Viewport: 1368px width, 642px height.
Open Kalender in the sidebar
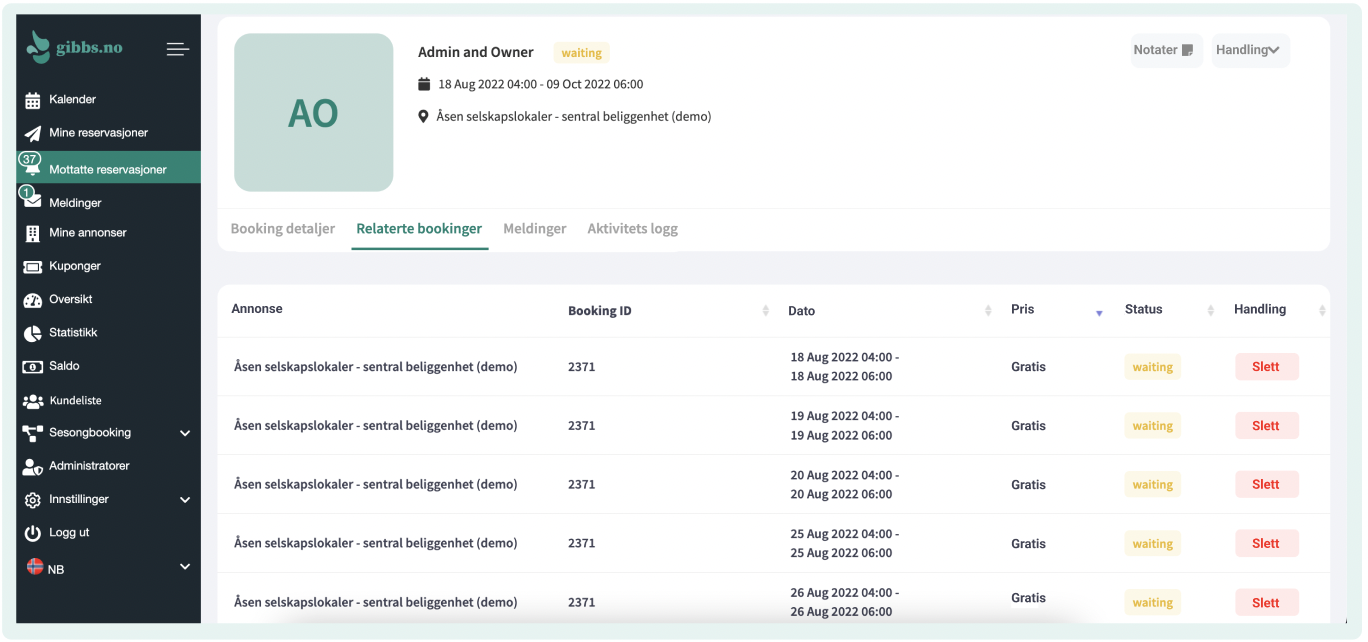tap(72, 100)
